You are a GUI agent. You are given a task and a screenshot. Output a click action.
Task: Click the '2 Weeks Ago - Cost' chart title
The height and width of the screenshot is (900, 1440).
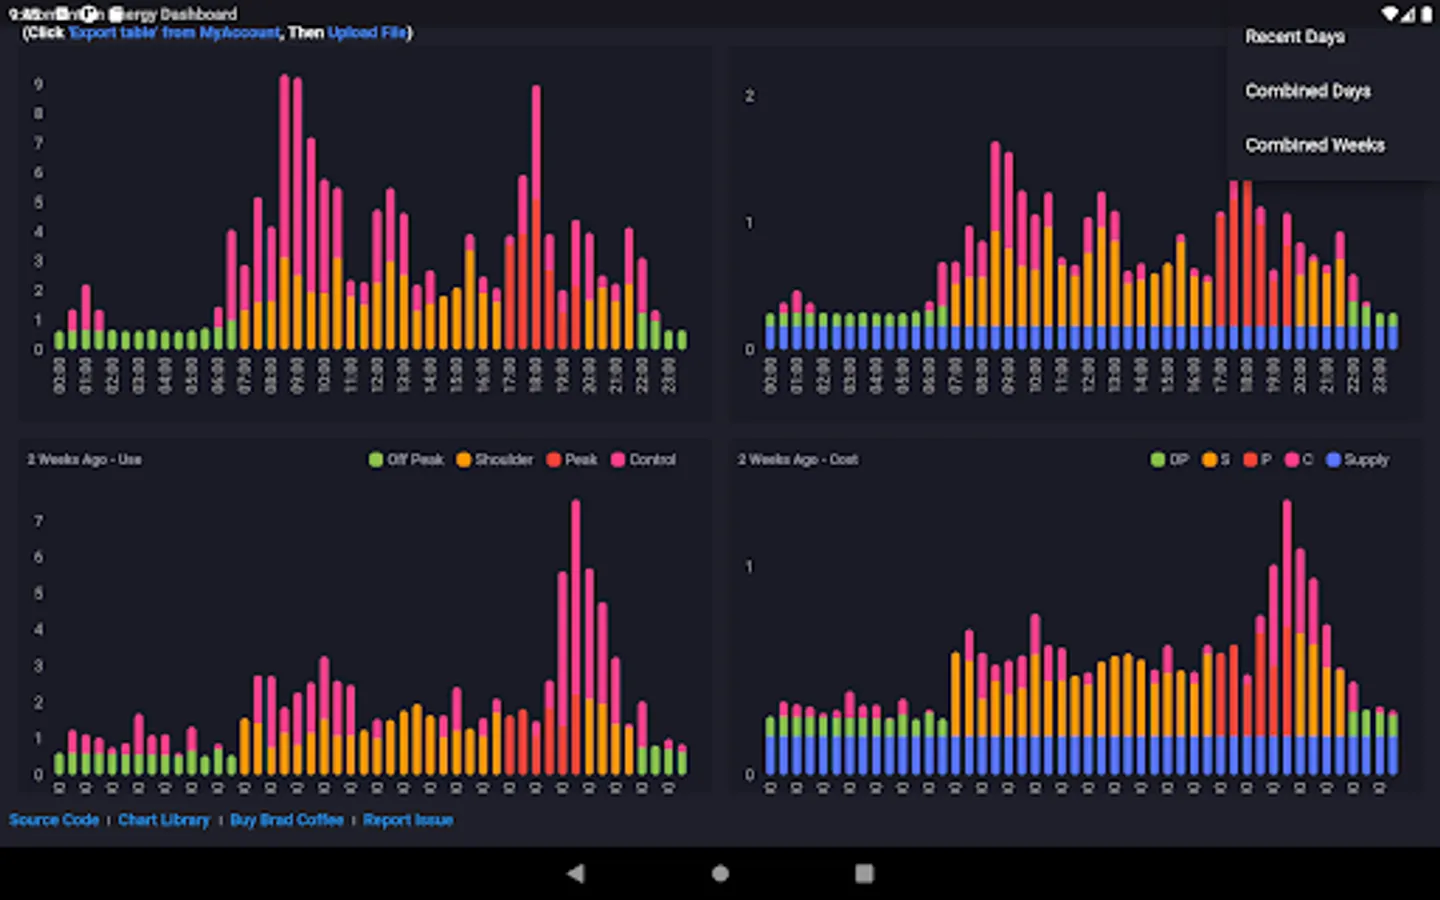tap(798, 460)
